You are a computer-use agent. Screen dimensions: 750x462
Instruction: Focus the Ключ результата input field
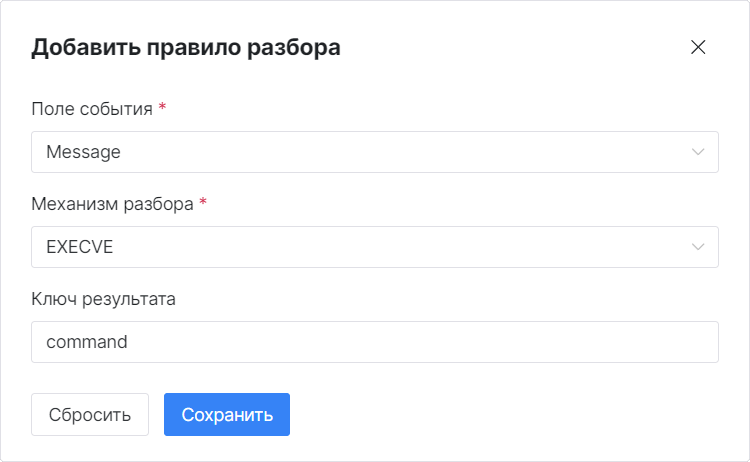[x=374, y=342]
